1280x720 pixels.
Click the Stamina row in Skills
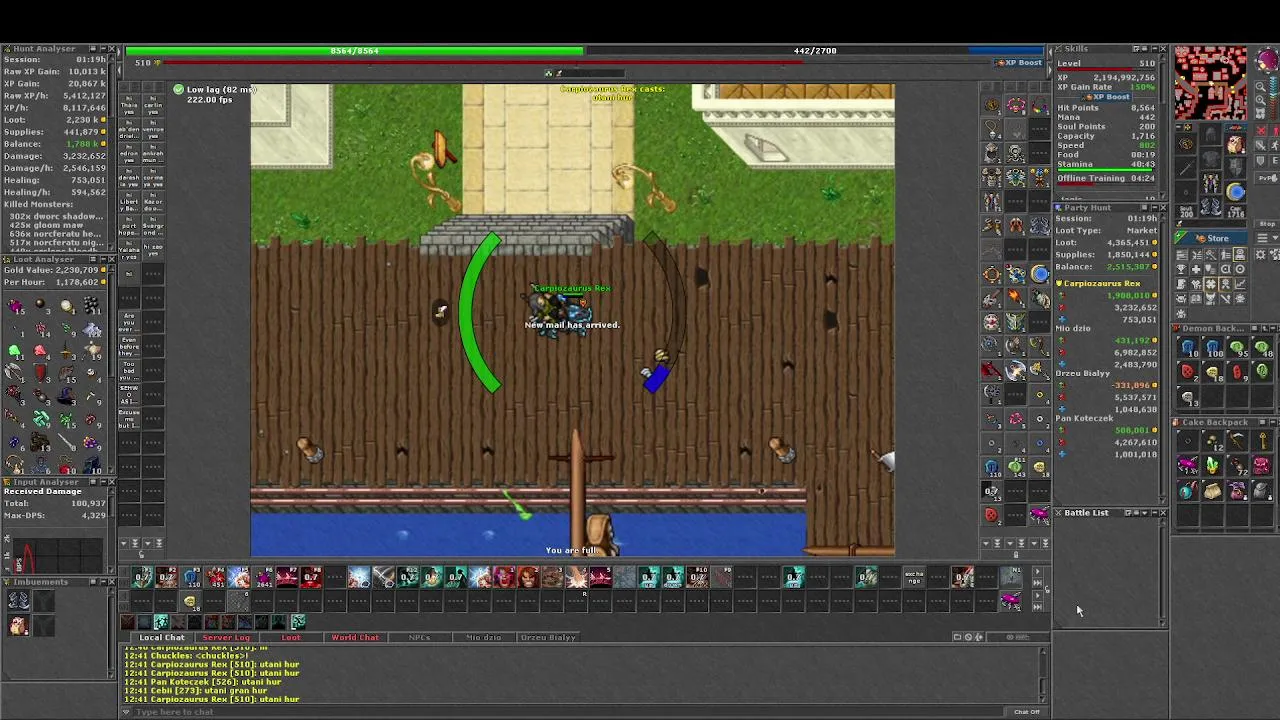(1106, 164)
